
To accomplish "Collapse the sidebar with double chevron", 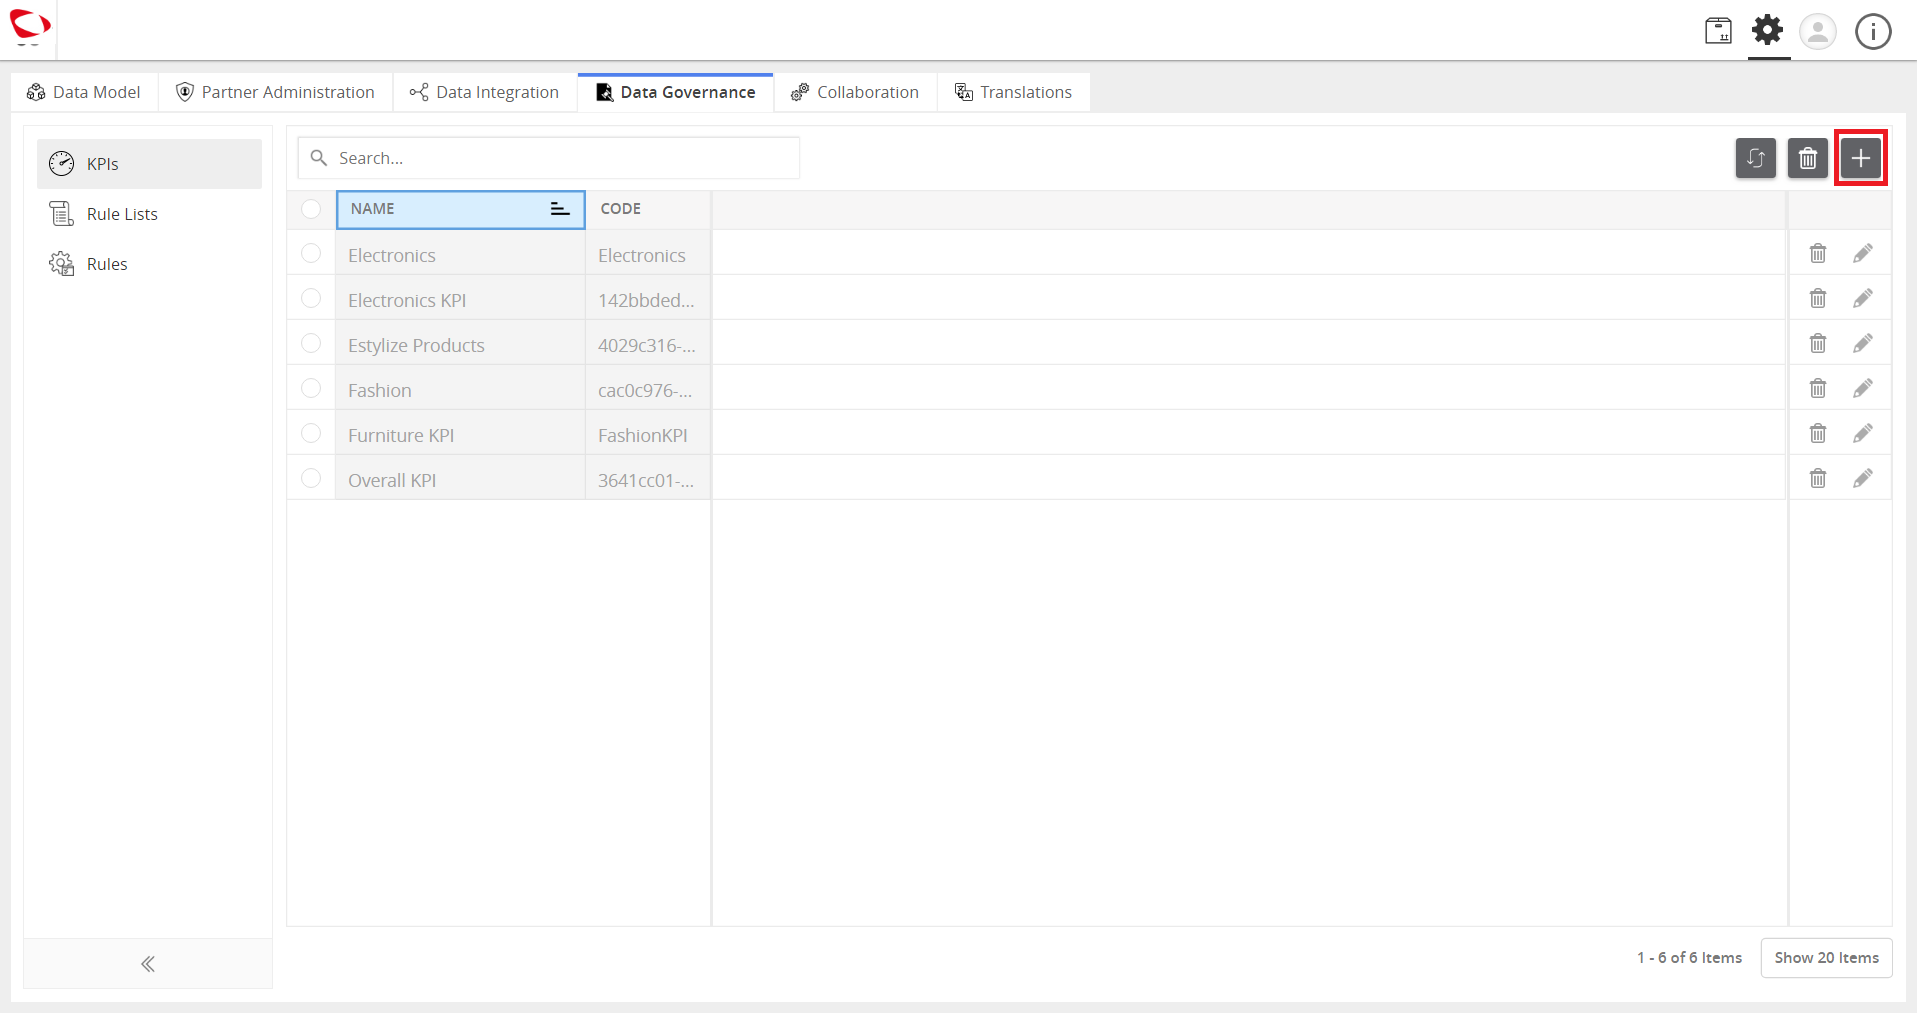I will [x=148, y=964].
